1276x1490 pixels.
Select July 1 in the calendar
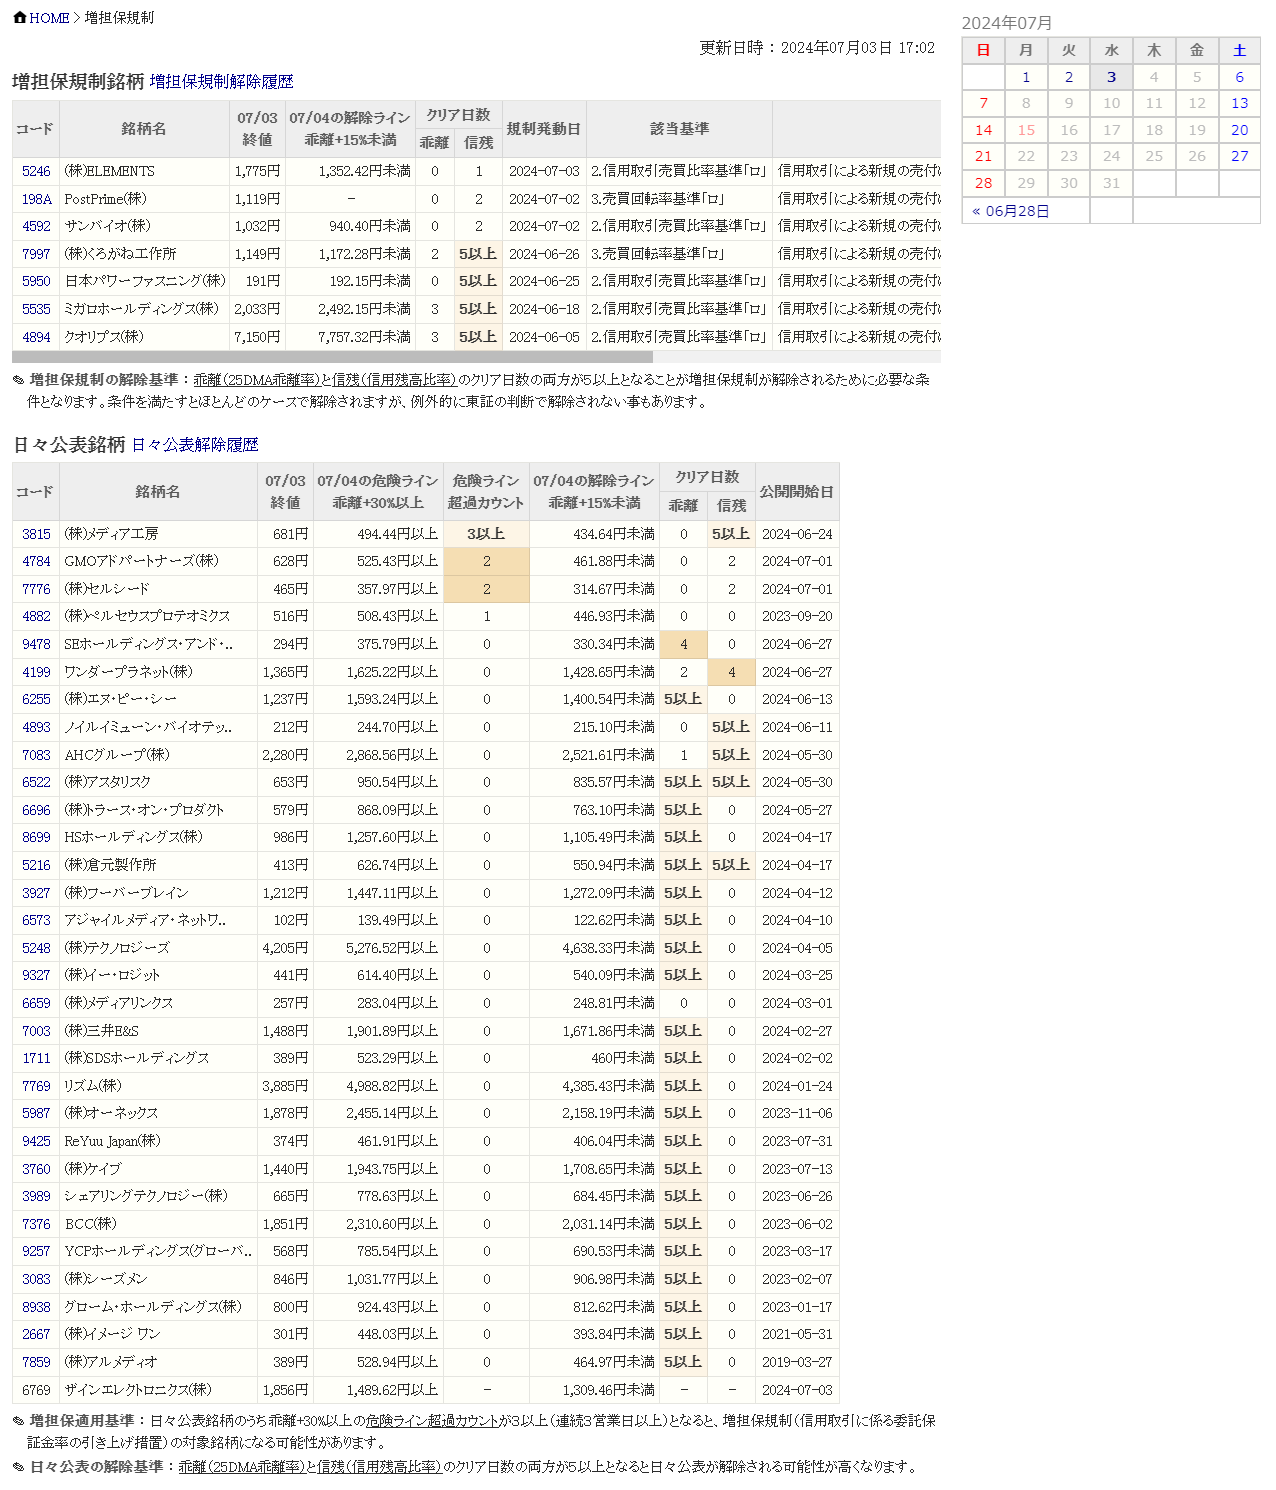[x=1026, y=77]
